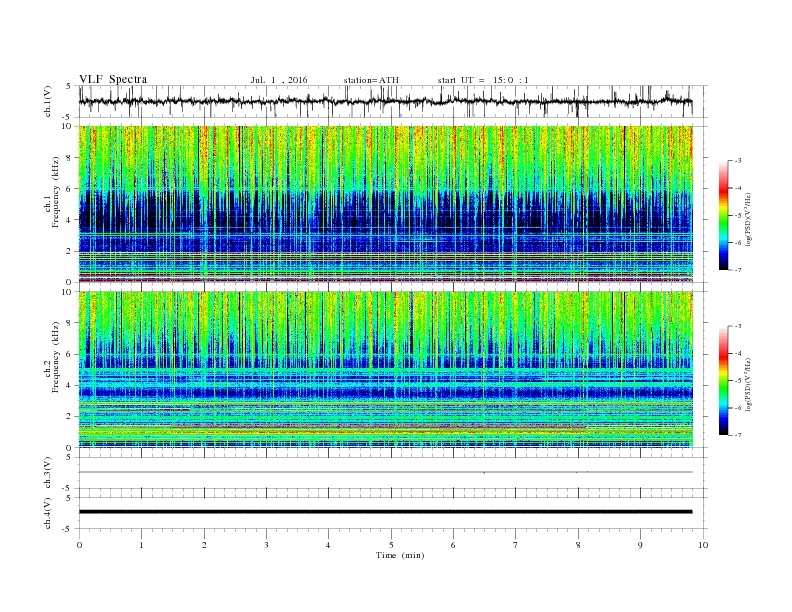The width and height of the screenshot is (792, 612).
Task: Click the ch.2 spectrogram color scale bar
Action: pos(723,380)
